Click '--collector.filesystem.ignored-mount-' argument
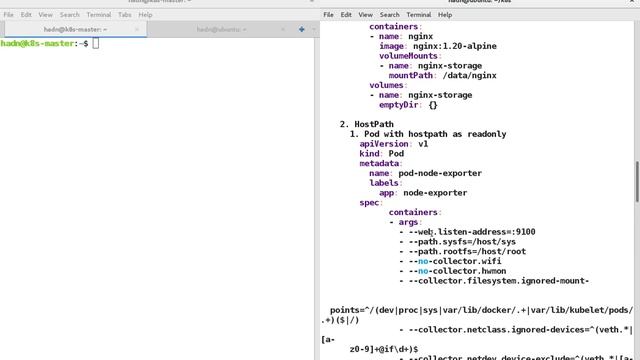This screenshot has width=640, height=360. (499, 281)
